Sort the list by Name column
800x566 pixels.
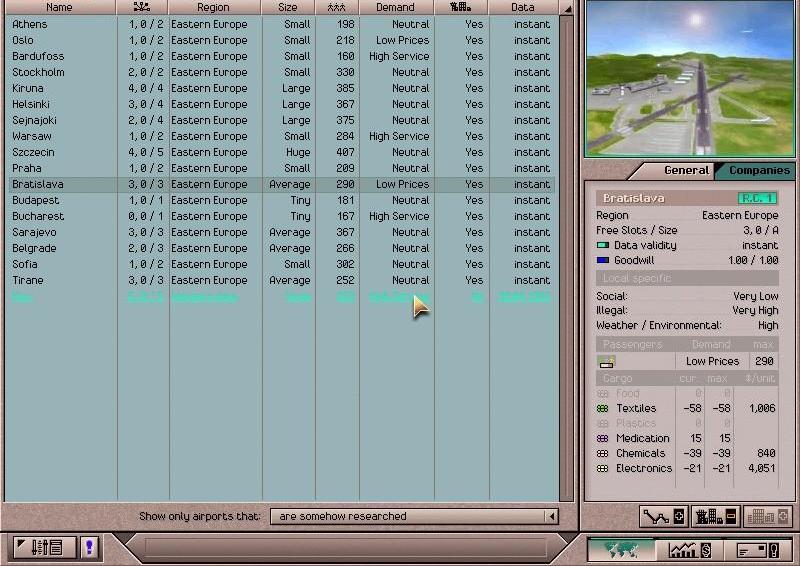(59, 7)
